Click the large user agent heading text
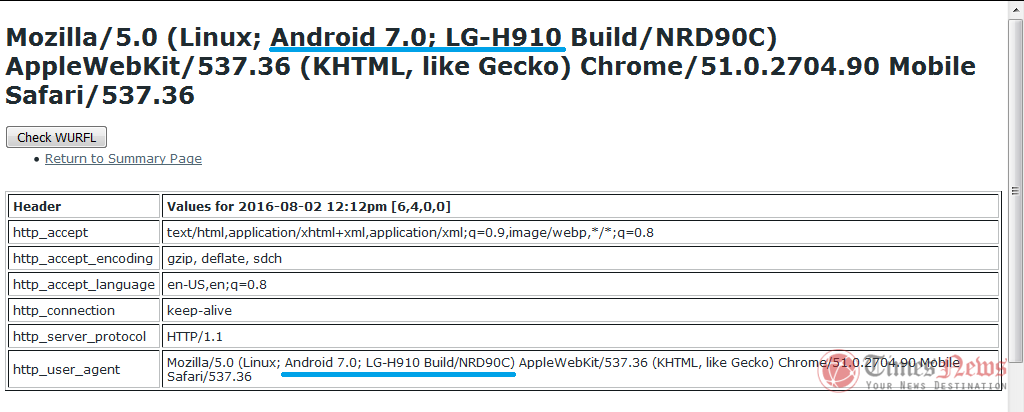 pyautogui.click(x=490, y=67)
